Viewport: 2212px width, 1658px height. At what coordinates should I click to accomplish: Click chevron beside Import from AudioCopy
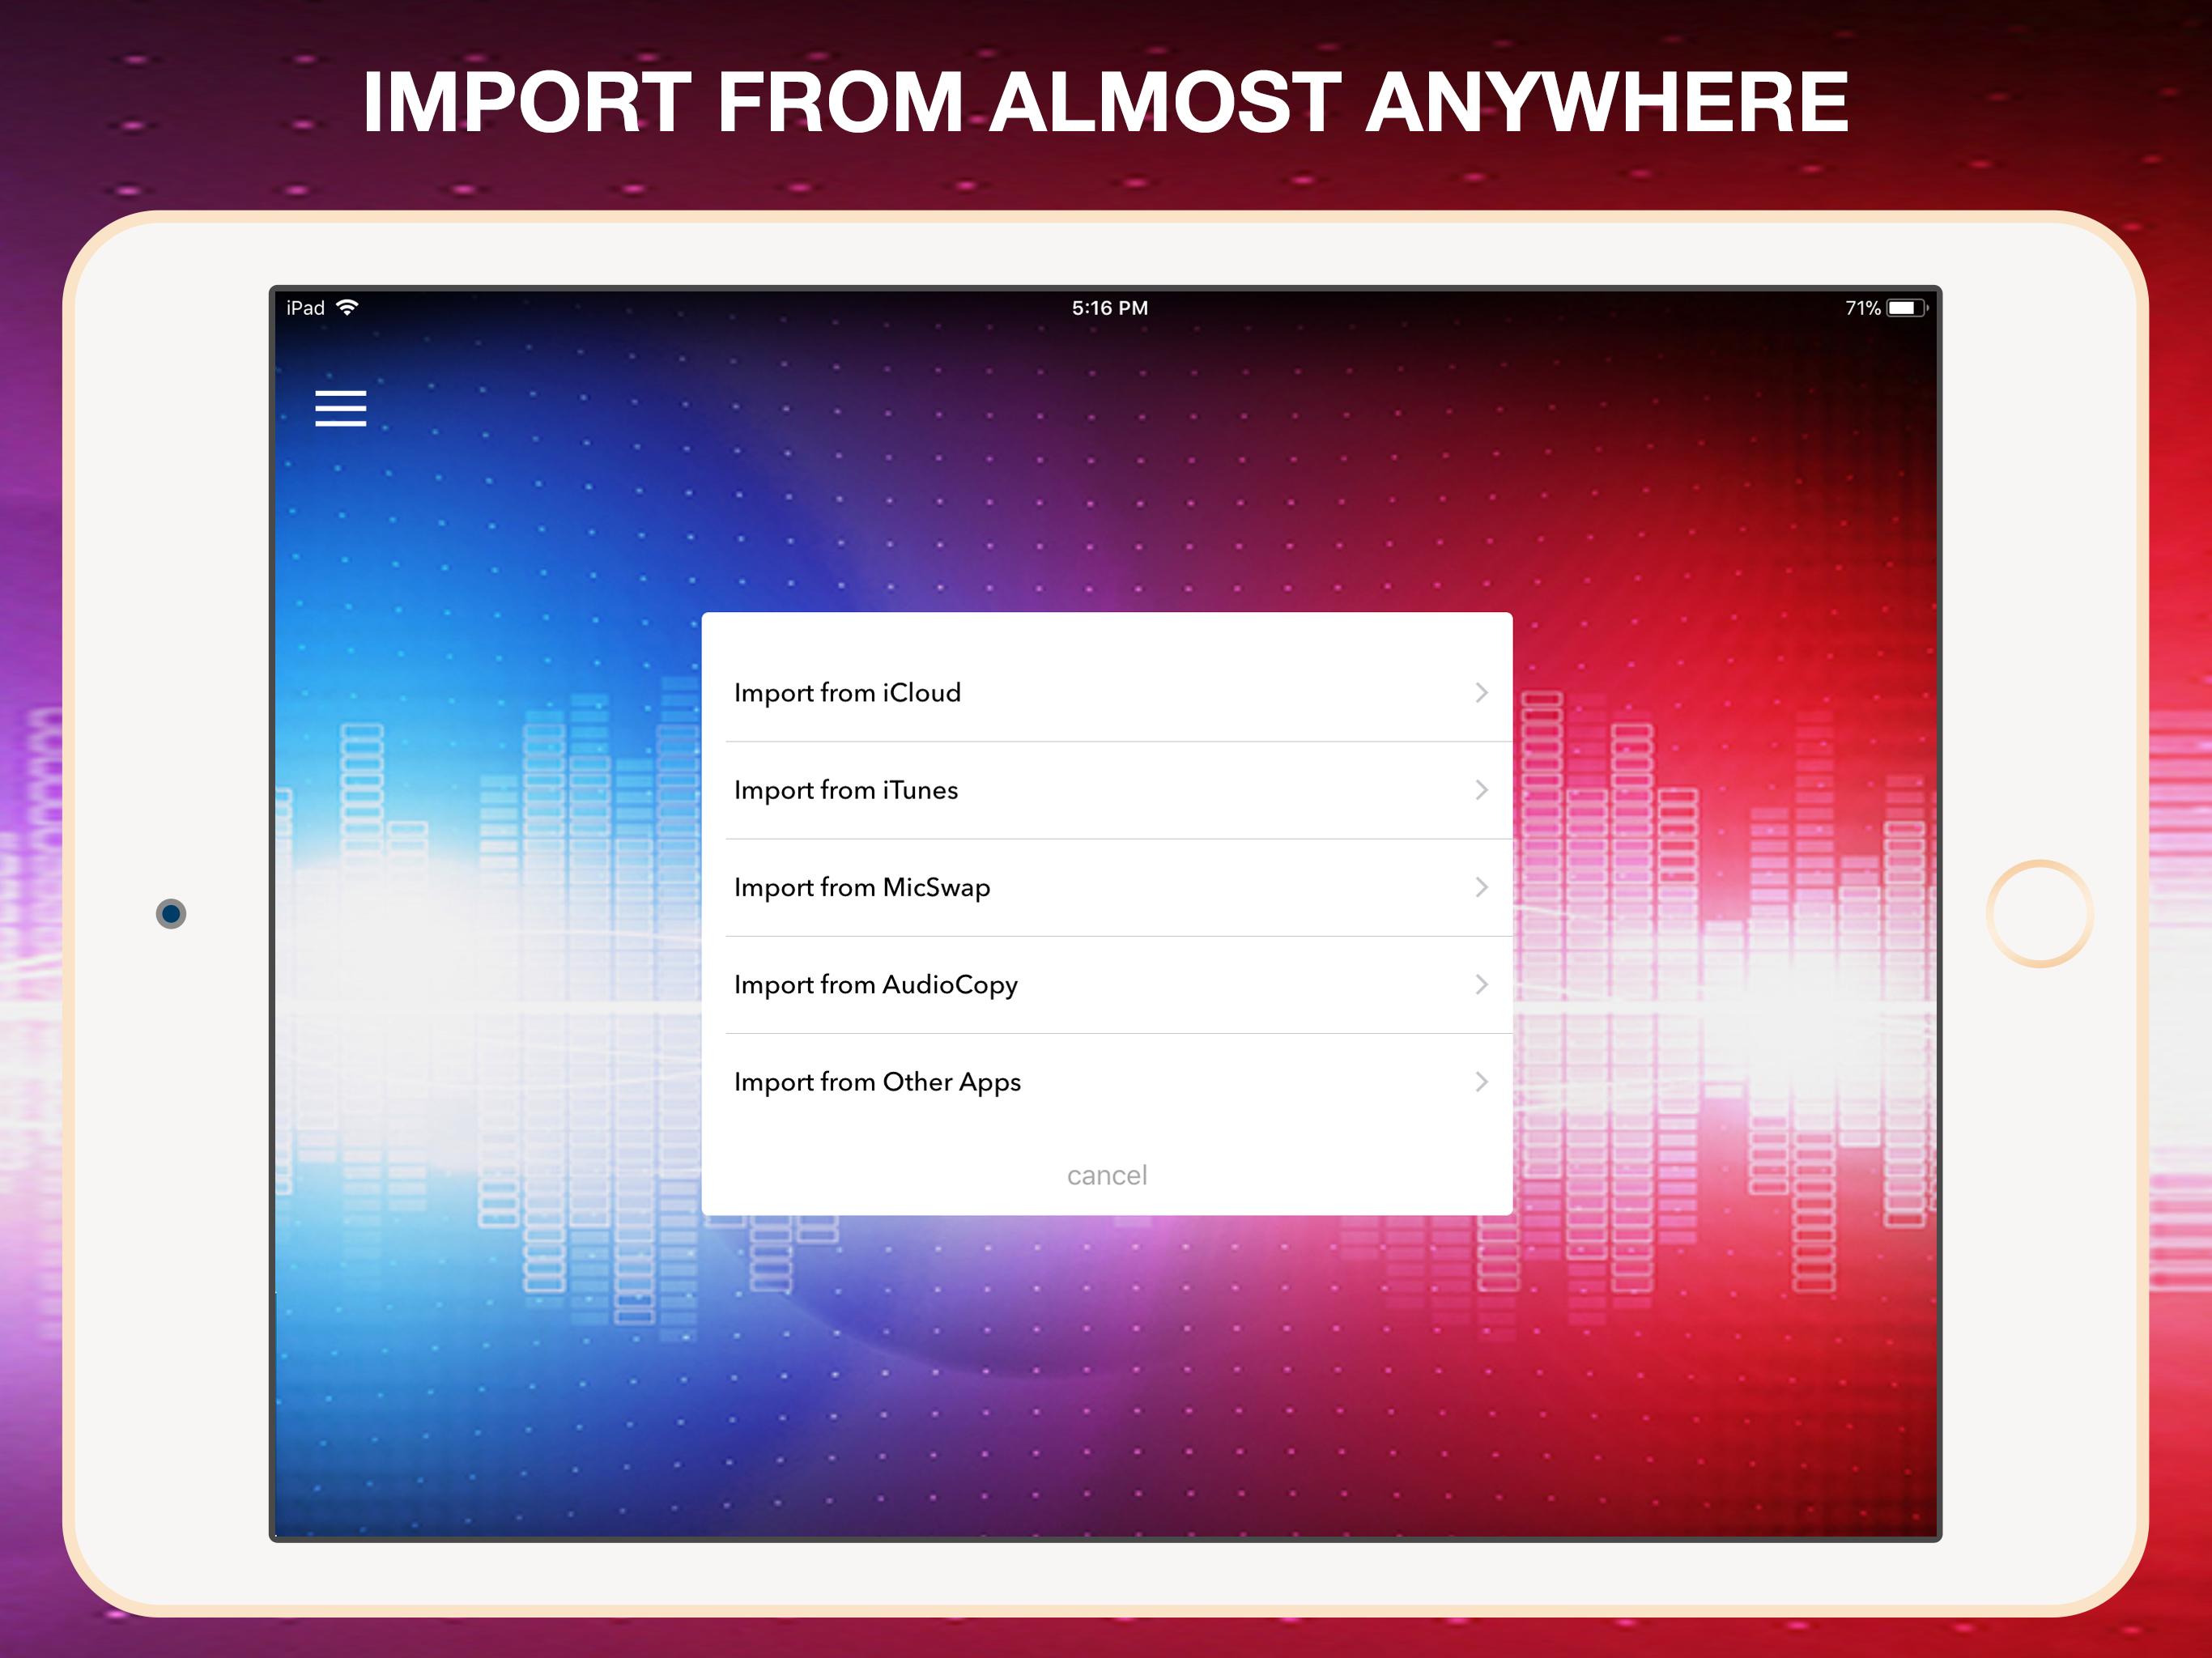(x=1481, y=985)
